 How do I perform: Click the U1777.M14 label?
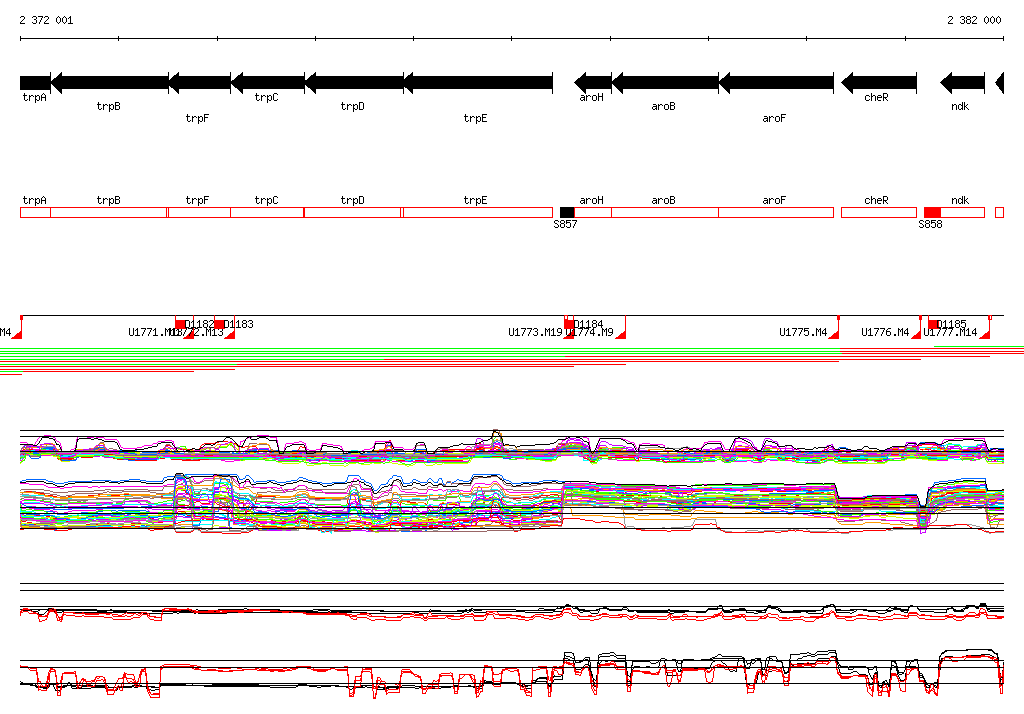coord(951,333)
